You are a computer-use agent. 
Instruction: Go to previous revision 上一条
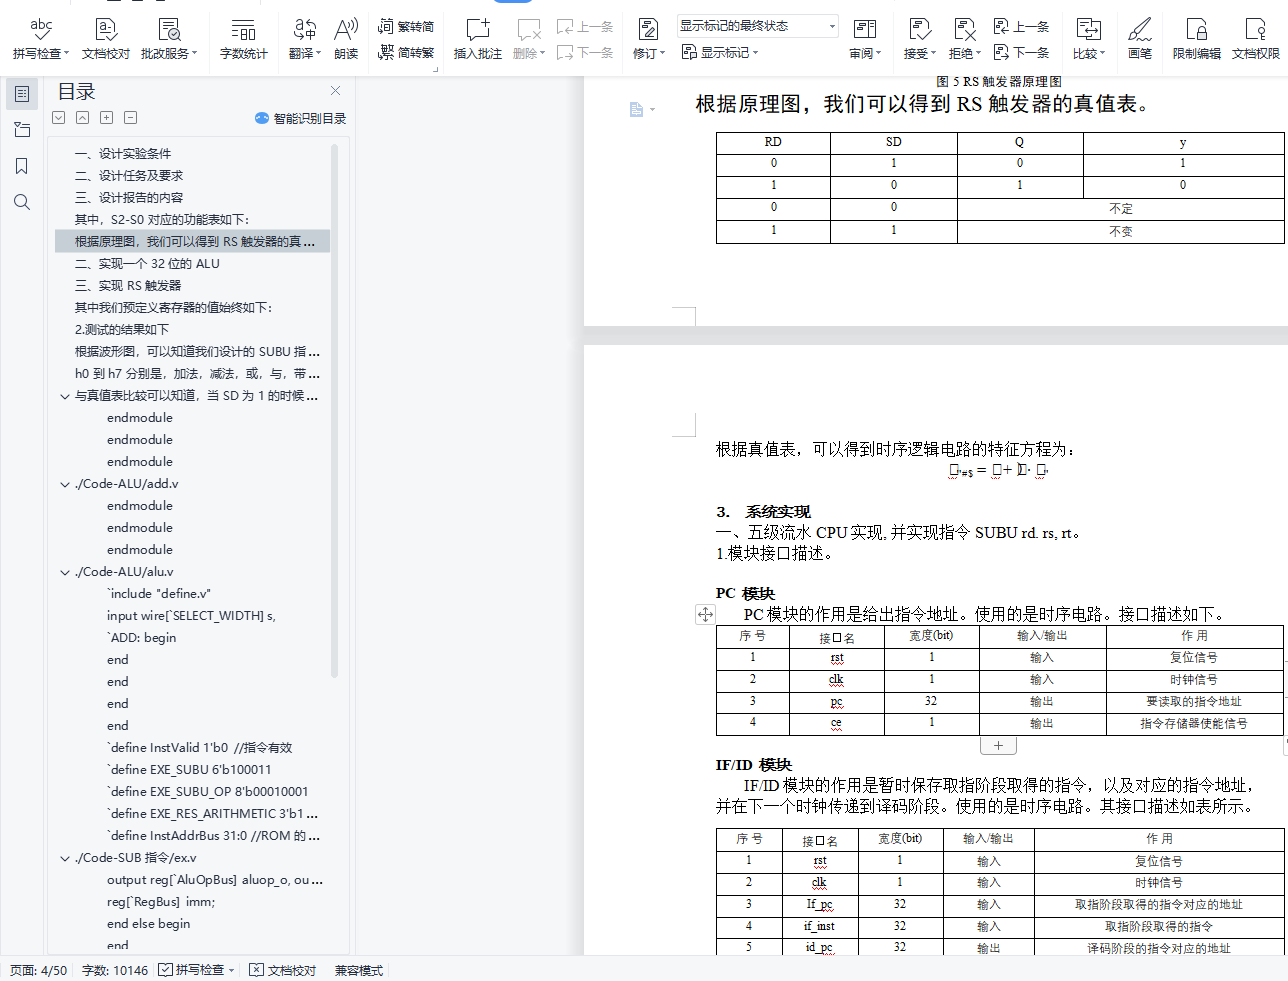(1021, 26)
